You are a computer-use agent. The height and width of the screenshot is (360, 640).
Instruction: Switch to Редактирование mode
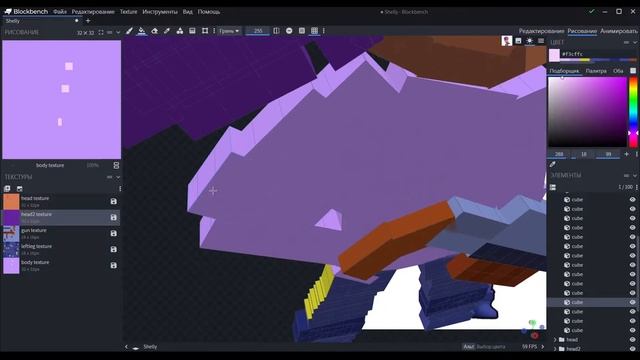pos(541,31)
